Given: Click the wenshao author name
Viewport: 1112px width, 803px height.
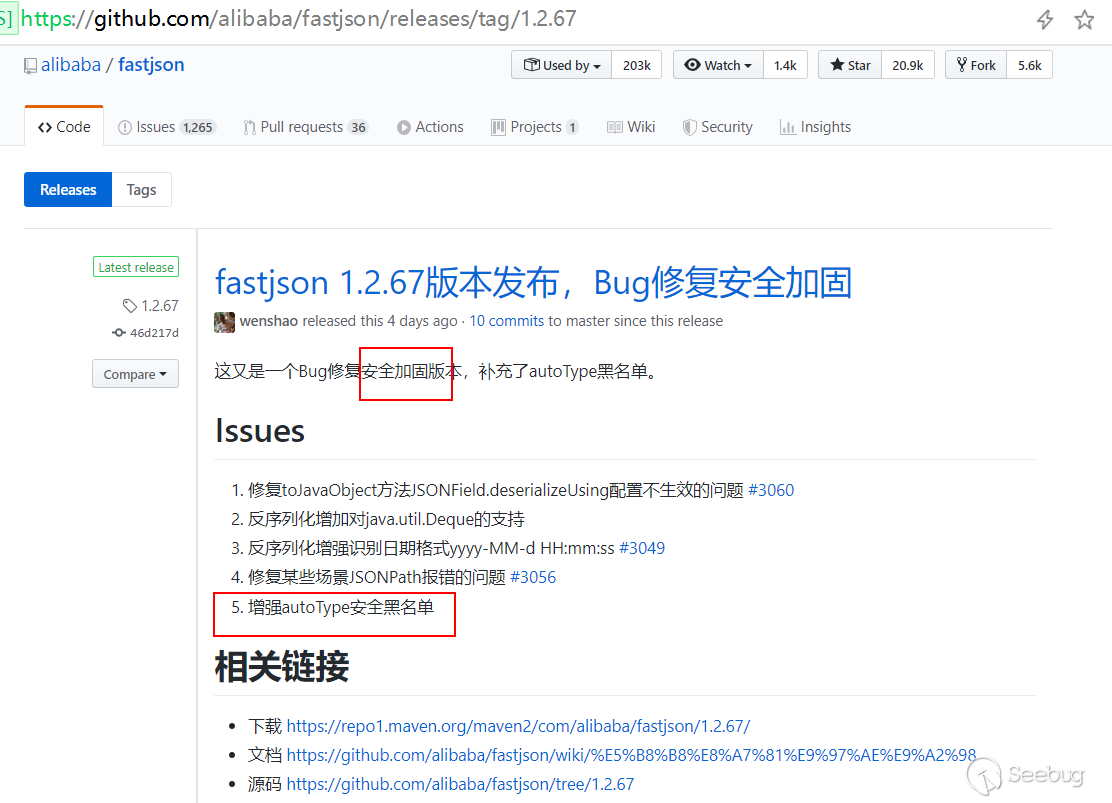Looking at the screenshot, I should (x=269, y=321).
